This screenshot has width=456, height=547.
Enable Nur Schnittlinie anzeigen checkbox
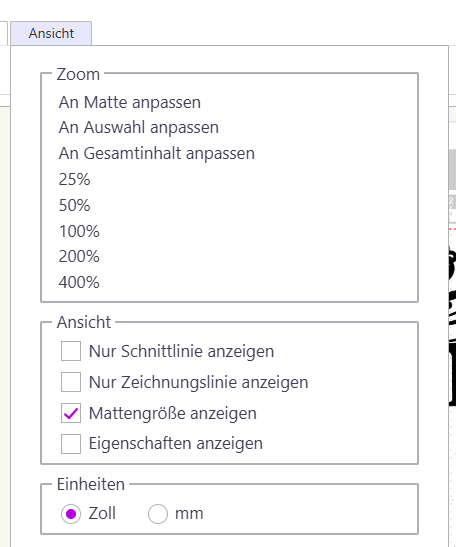[71, 351]
